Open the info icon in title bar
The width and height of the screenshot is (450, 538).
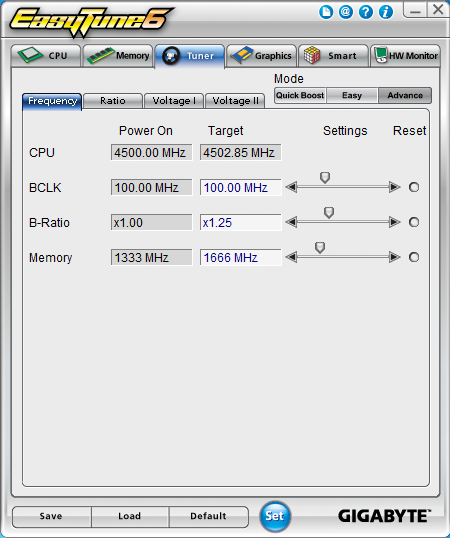pos(386,12)
